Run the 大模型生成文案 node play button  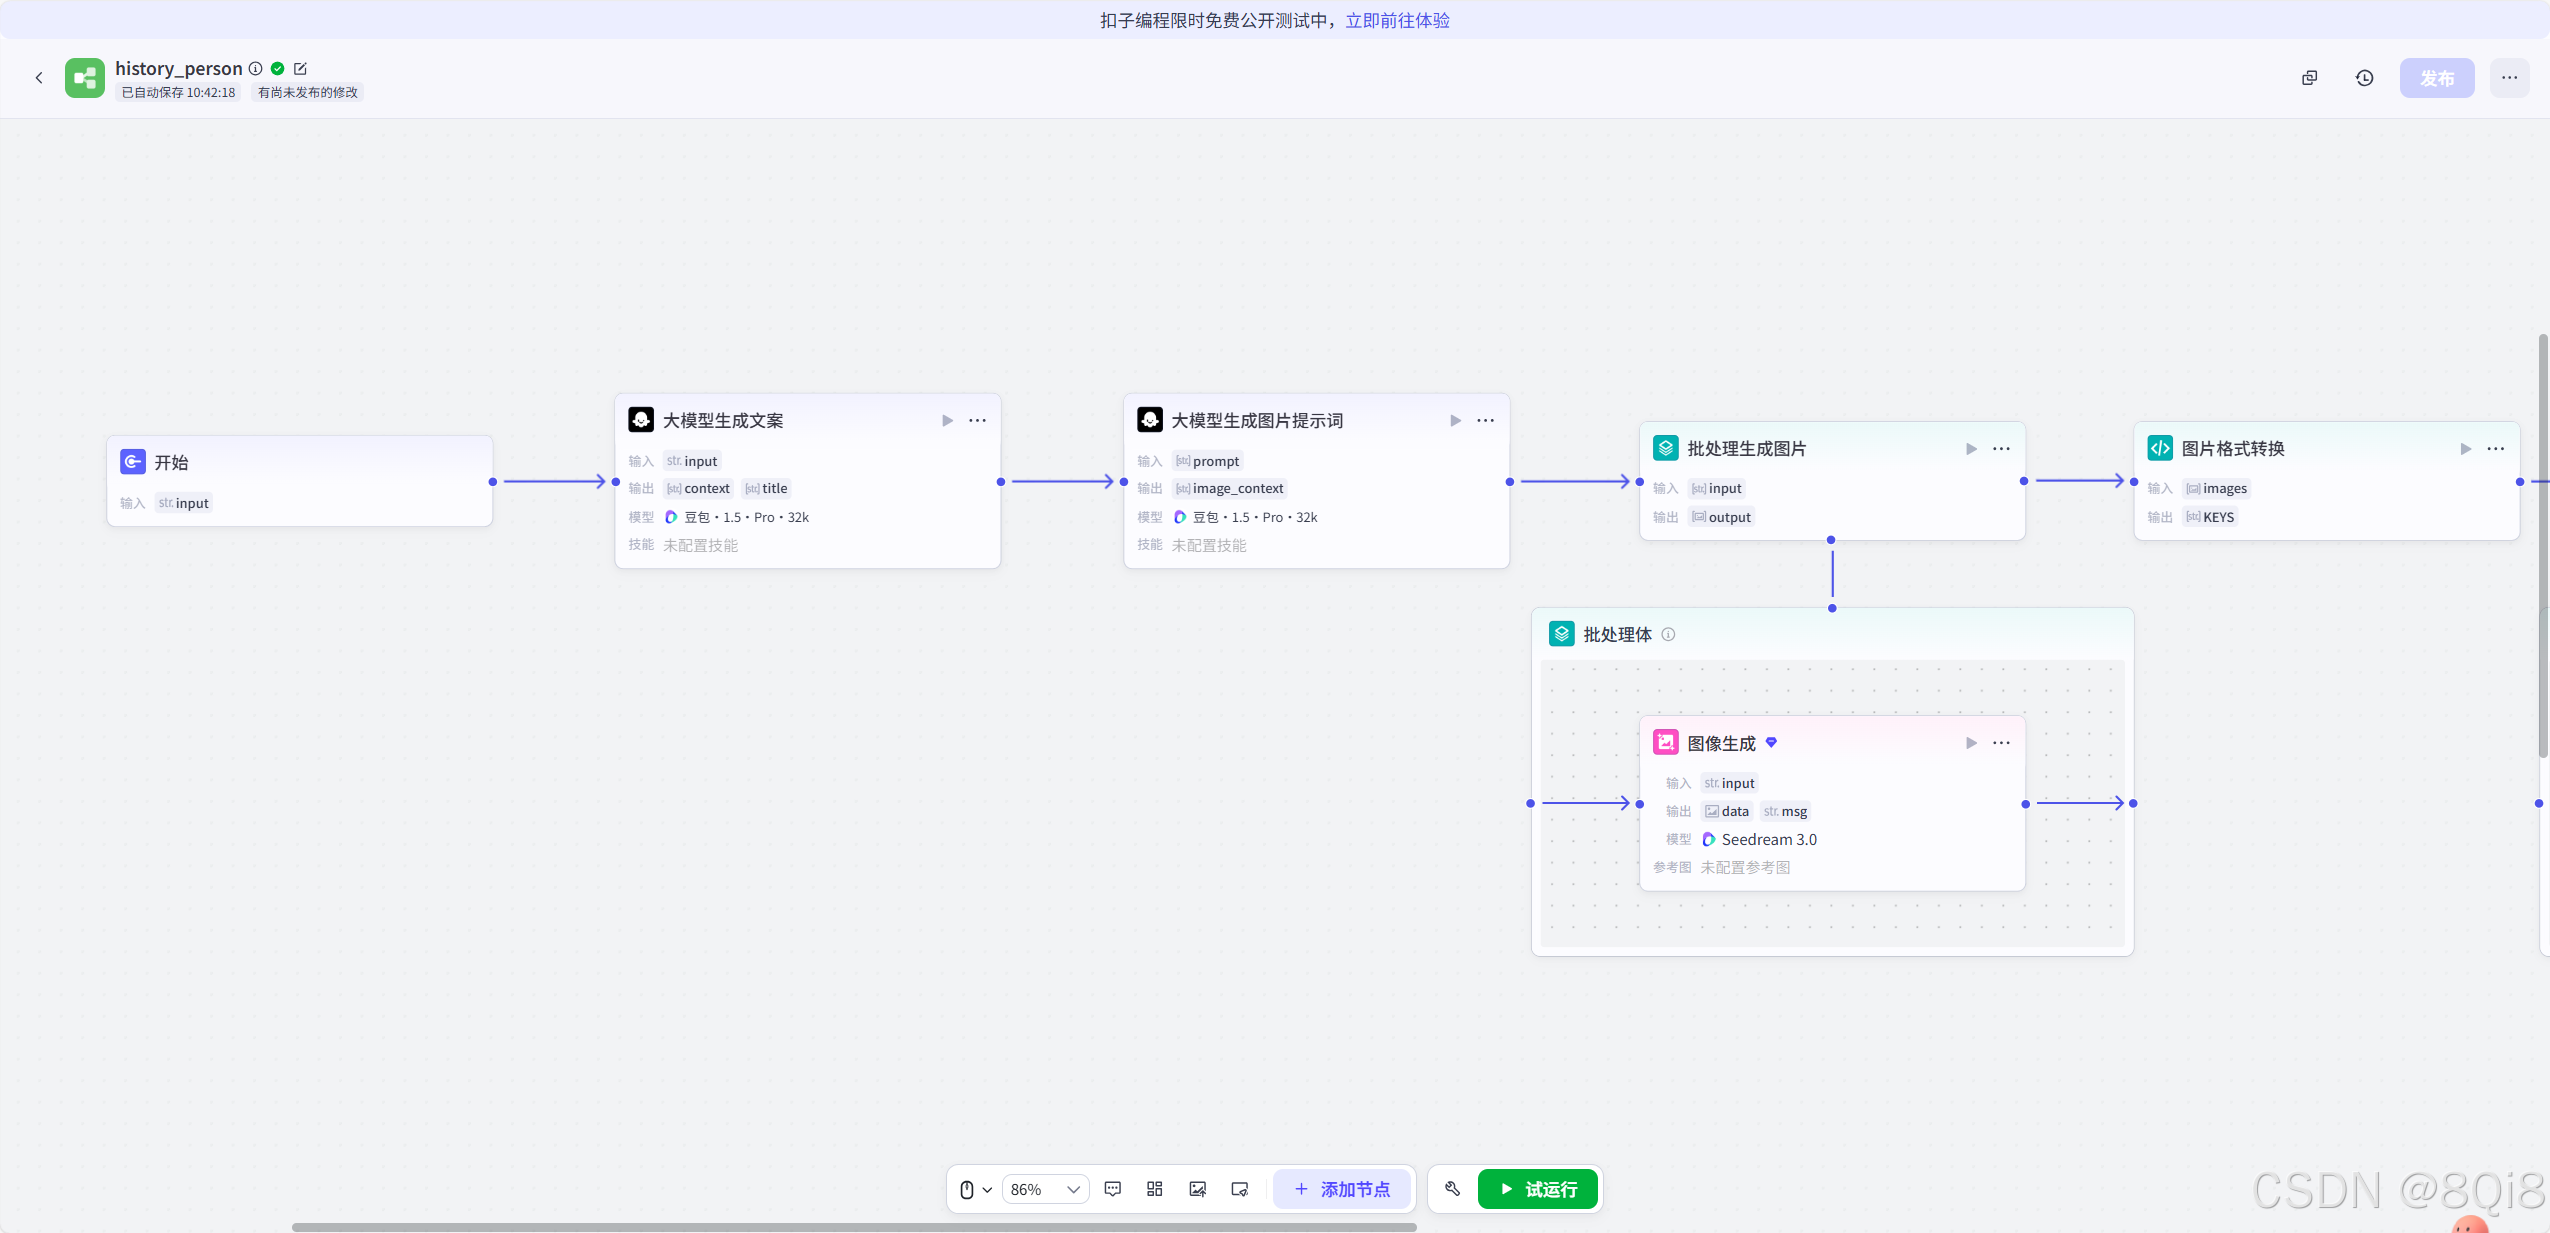click(x=947, y=421)
